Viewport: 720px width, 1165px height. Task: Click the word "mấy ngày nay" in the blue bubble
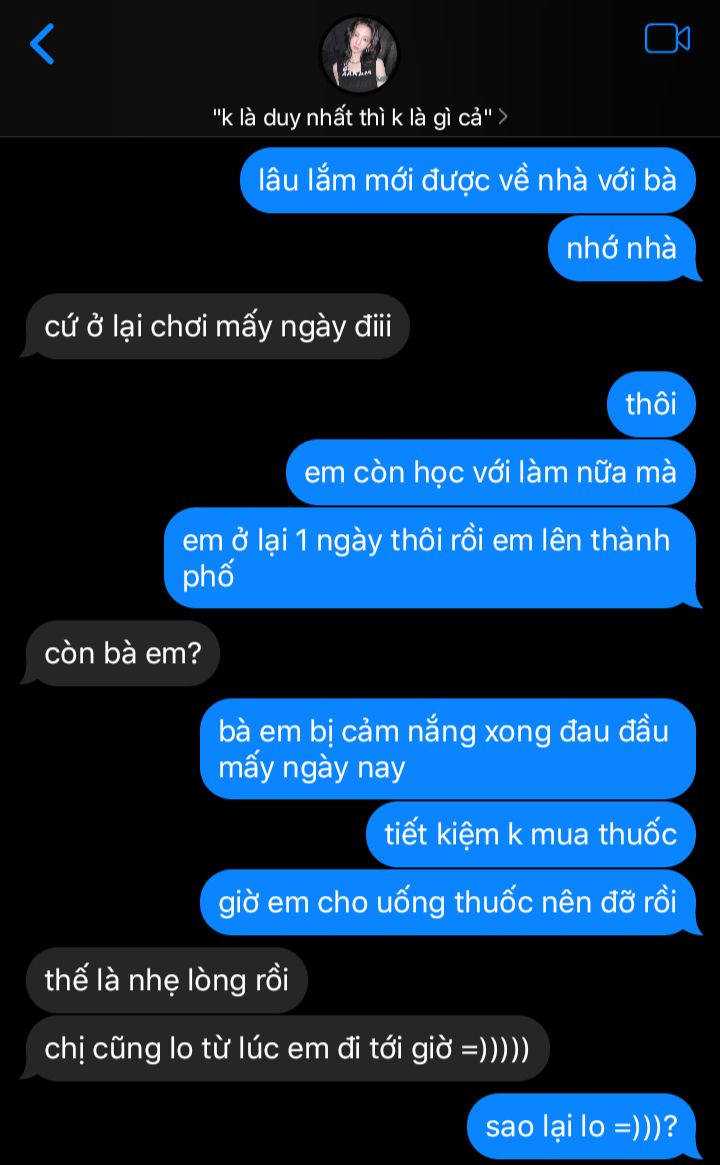click(x=311, y=768)
